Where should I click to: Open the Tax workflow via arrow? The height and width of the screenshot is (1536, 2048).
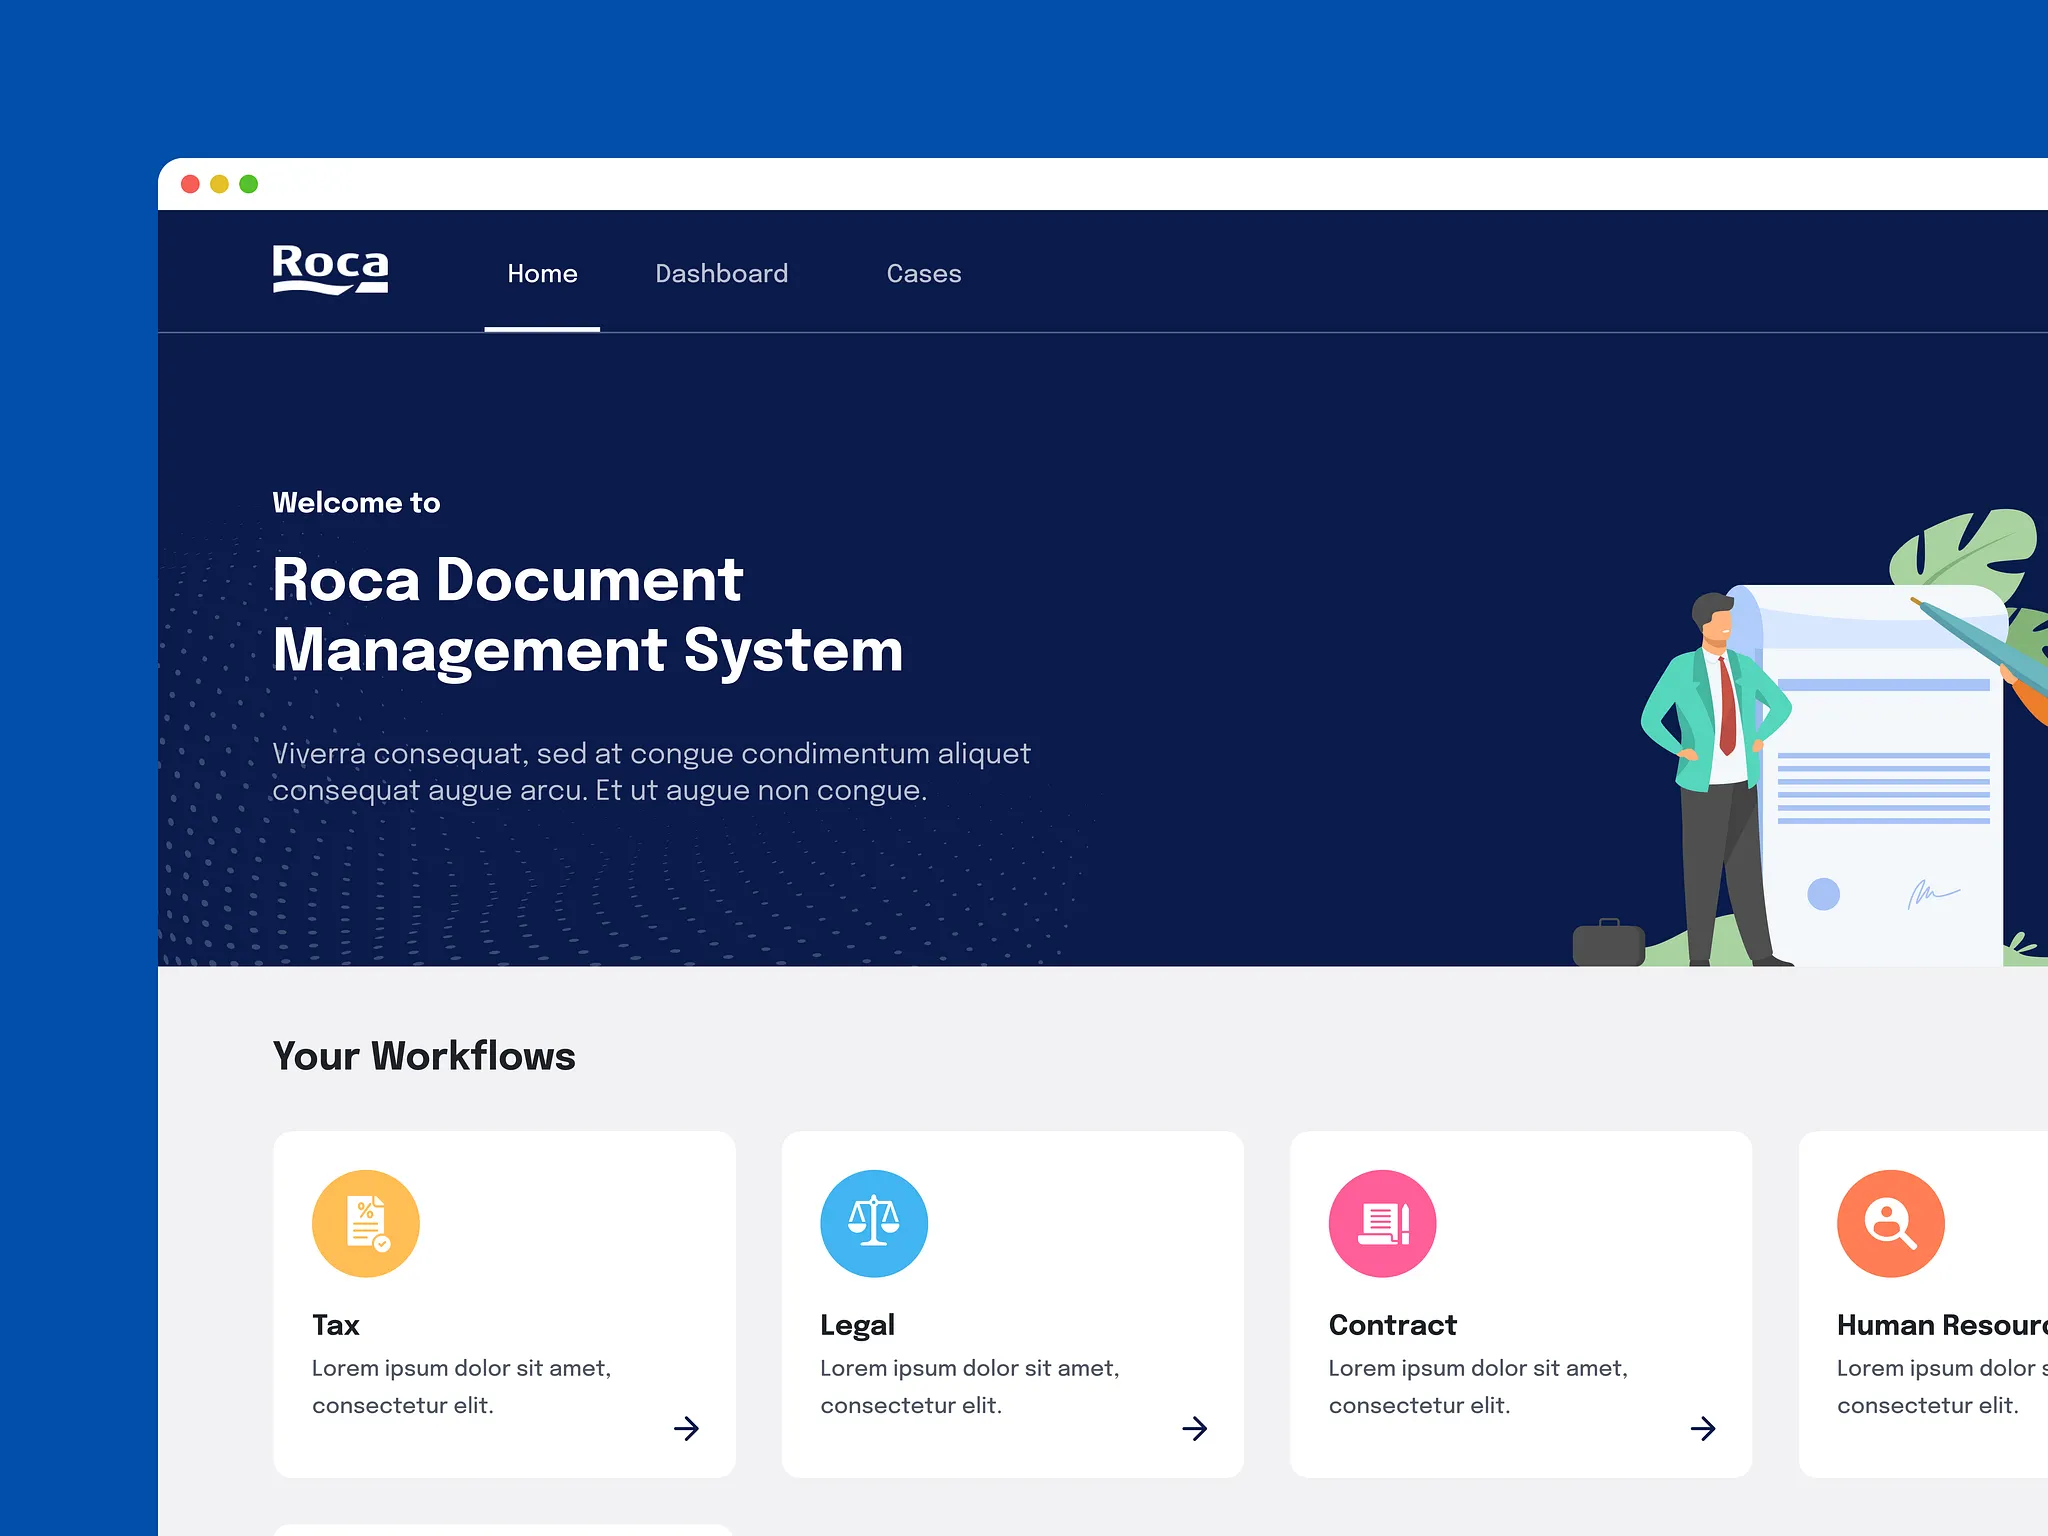tap(686, 1428)
